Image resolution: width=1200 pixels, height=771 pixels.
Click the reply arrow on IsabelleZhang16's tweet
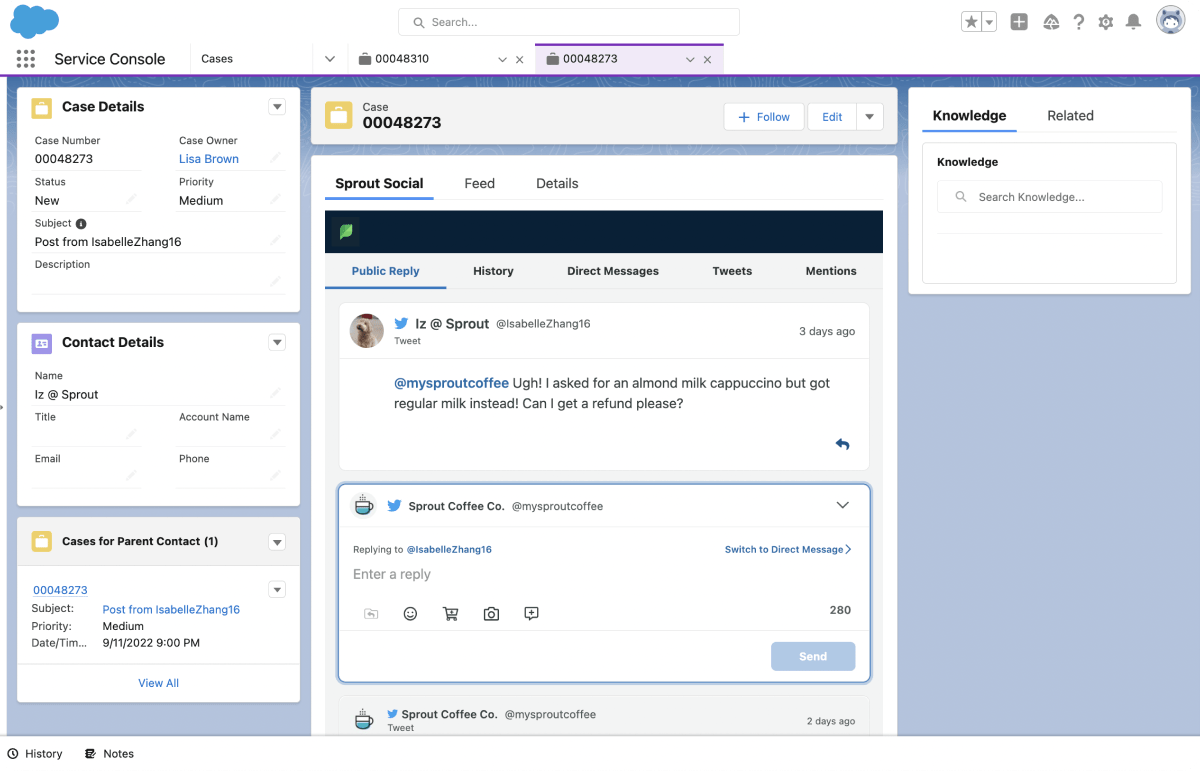click(843, 443)
